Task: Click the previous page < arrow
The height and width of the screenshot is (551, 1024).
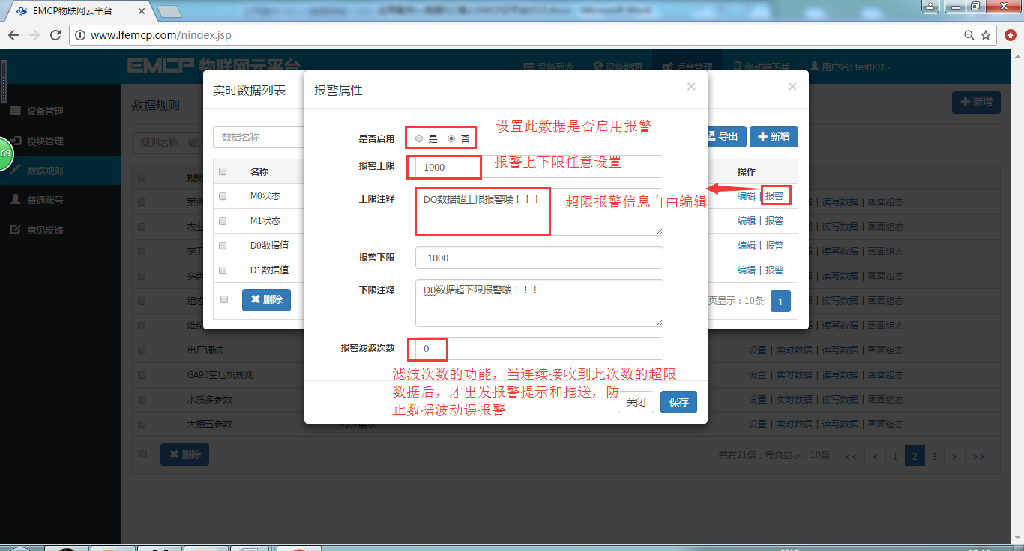Action: [875, 456]
